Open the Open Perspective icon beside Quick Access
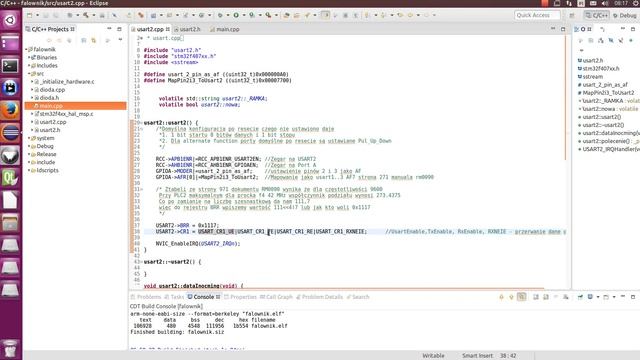This screenshot has width=640, height=360. [572, 15]
